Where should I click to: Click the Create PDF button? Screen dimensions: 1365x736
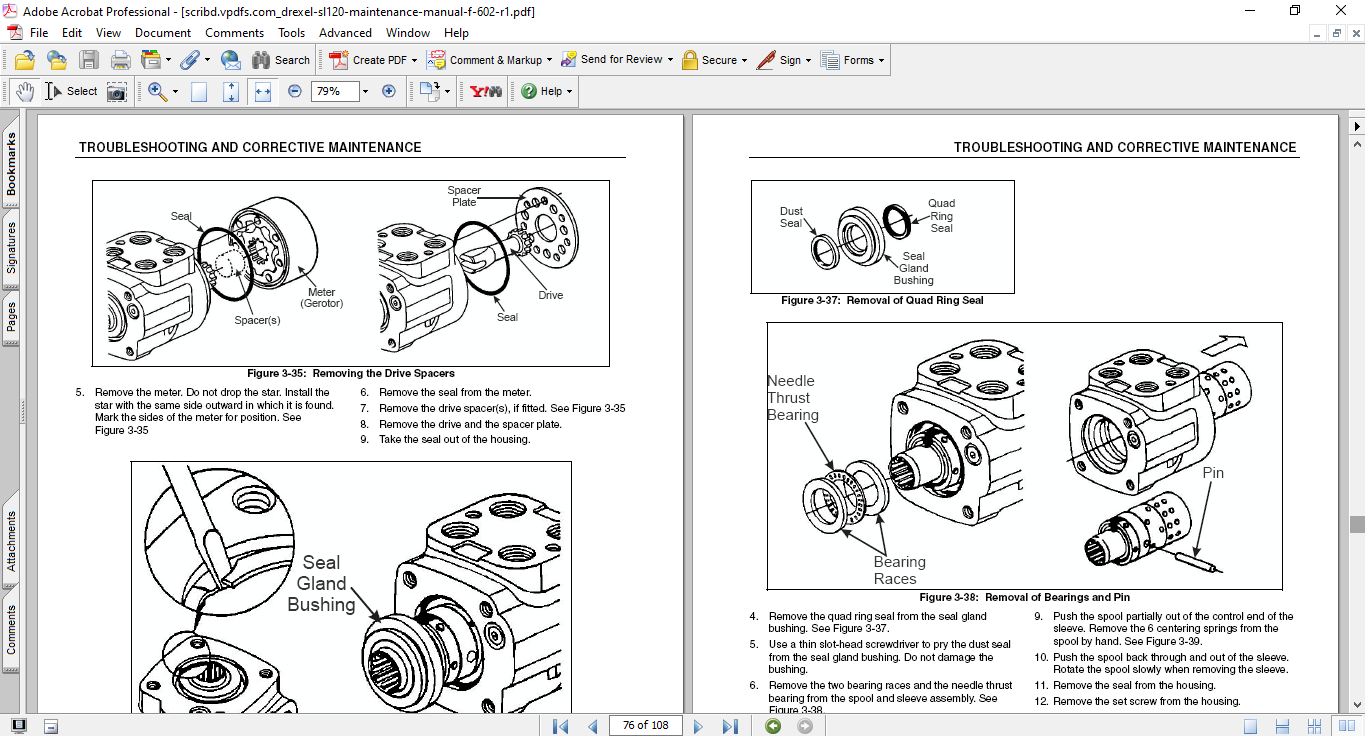370,60
